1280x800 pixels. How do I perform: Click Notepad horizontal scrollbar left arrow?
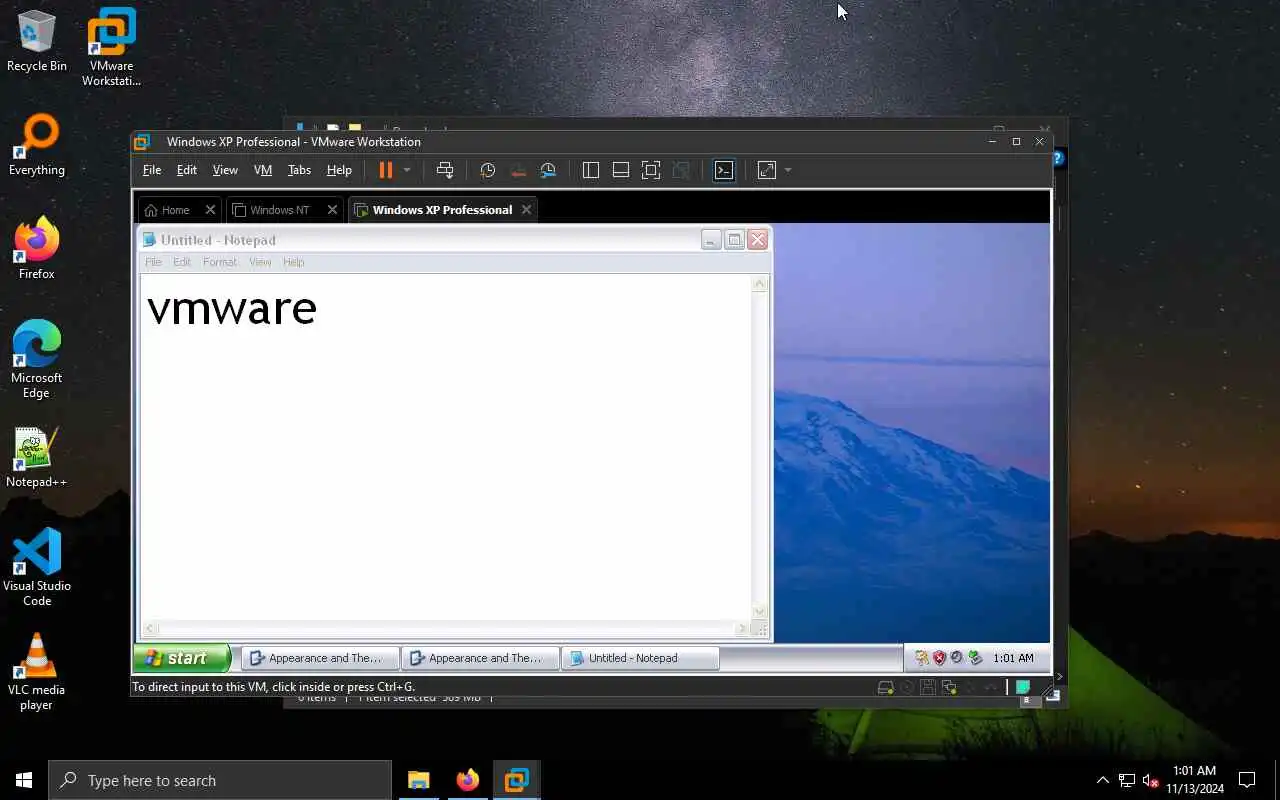150,629
